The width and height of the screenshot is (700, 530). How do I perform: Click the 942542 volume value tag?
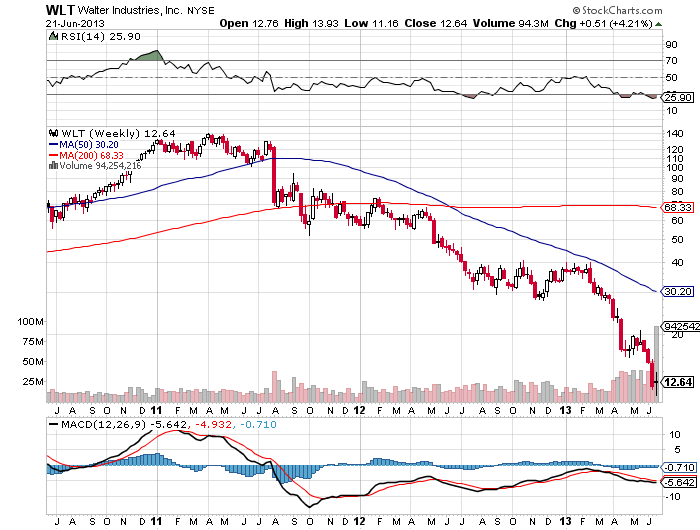[x=681, y=326]
